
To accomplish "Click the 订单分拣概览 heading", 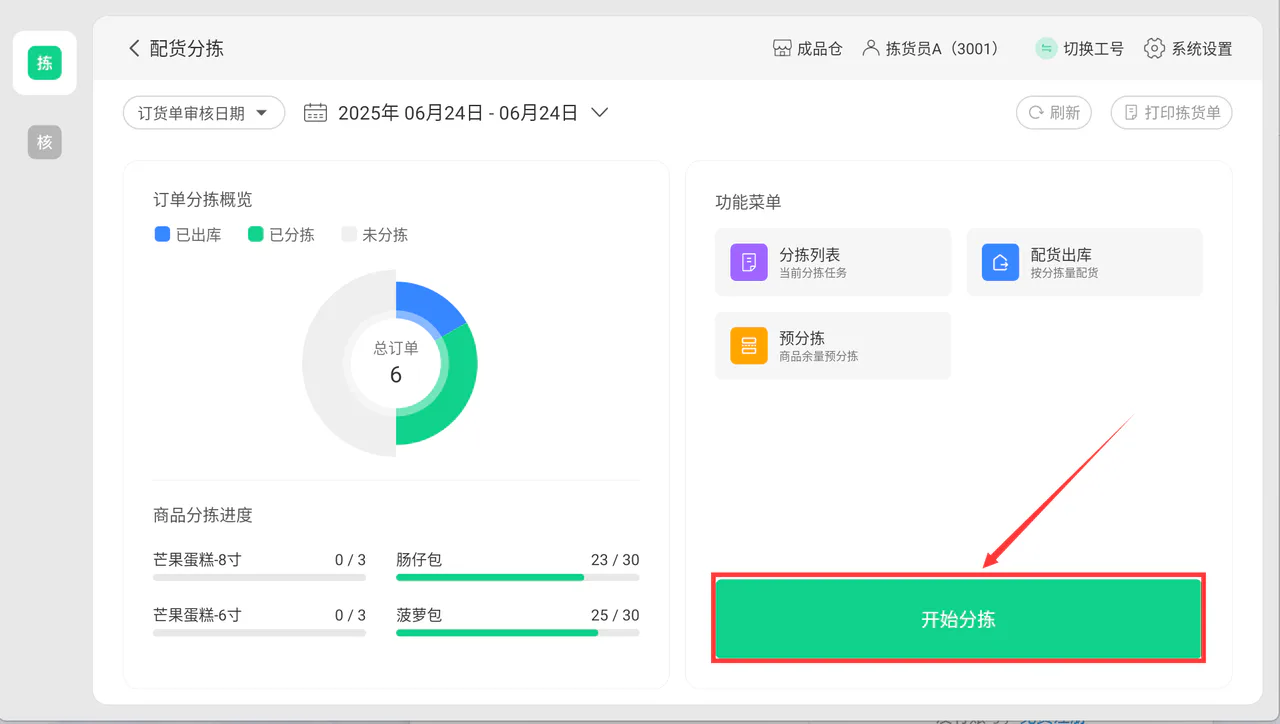I will pyautogui.click(x=203, y=199).
